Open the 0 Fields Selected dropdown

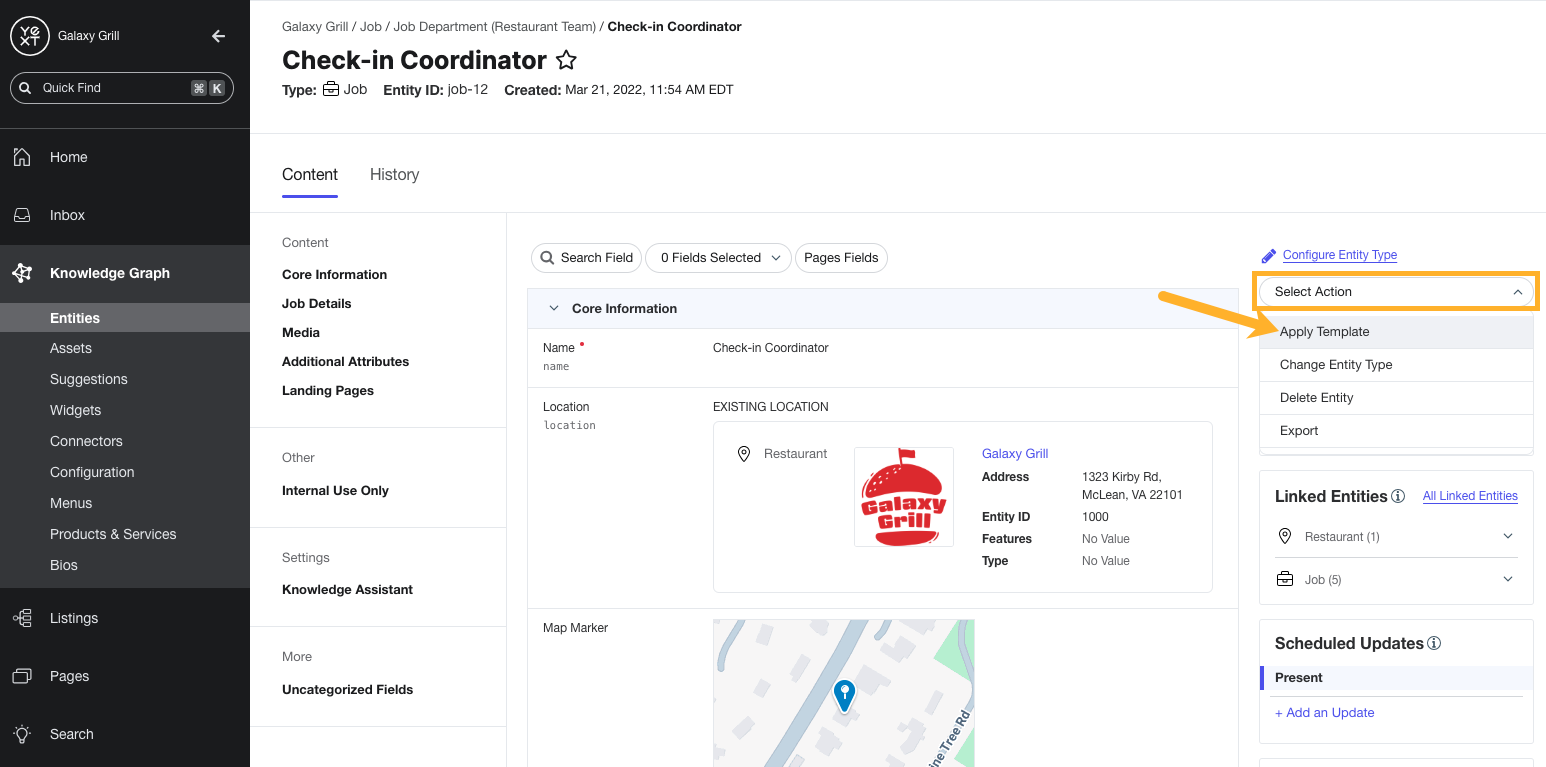click(x=718, y=258)
